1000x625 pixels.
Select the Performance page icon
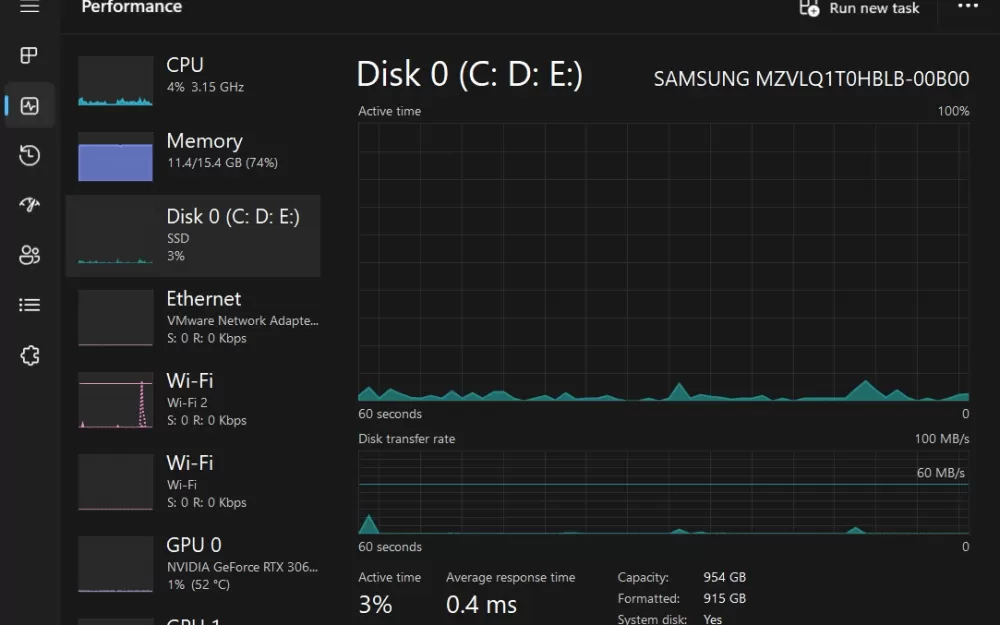(29, 105)
